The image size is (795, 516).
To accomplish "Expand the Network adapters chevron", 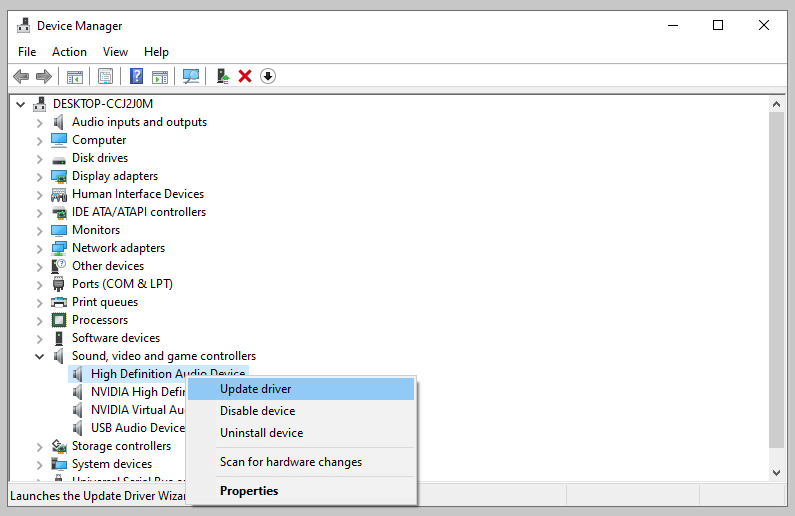I will 40,249.
